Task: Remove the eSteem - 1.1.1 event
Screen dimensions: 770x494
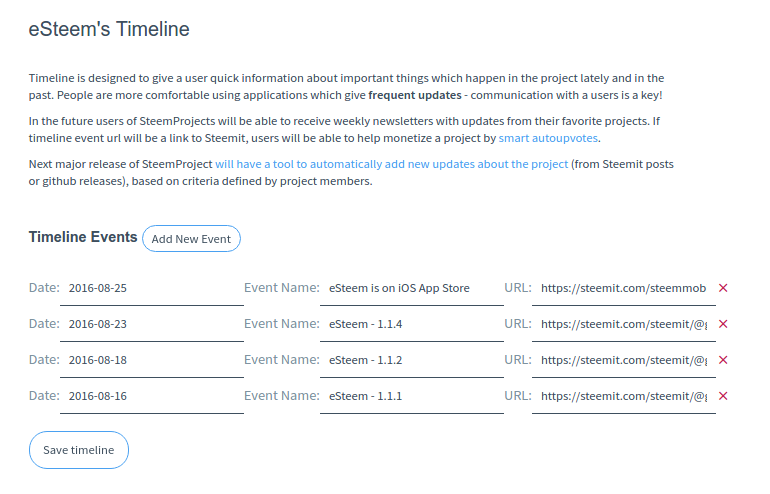Action: (x=723, y=396)
